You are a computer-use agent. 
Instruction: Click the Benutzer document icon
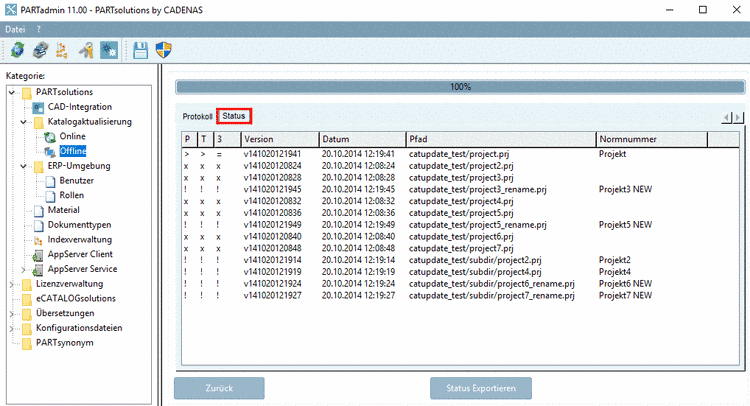50,181
